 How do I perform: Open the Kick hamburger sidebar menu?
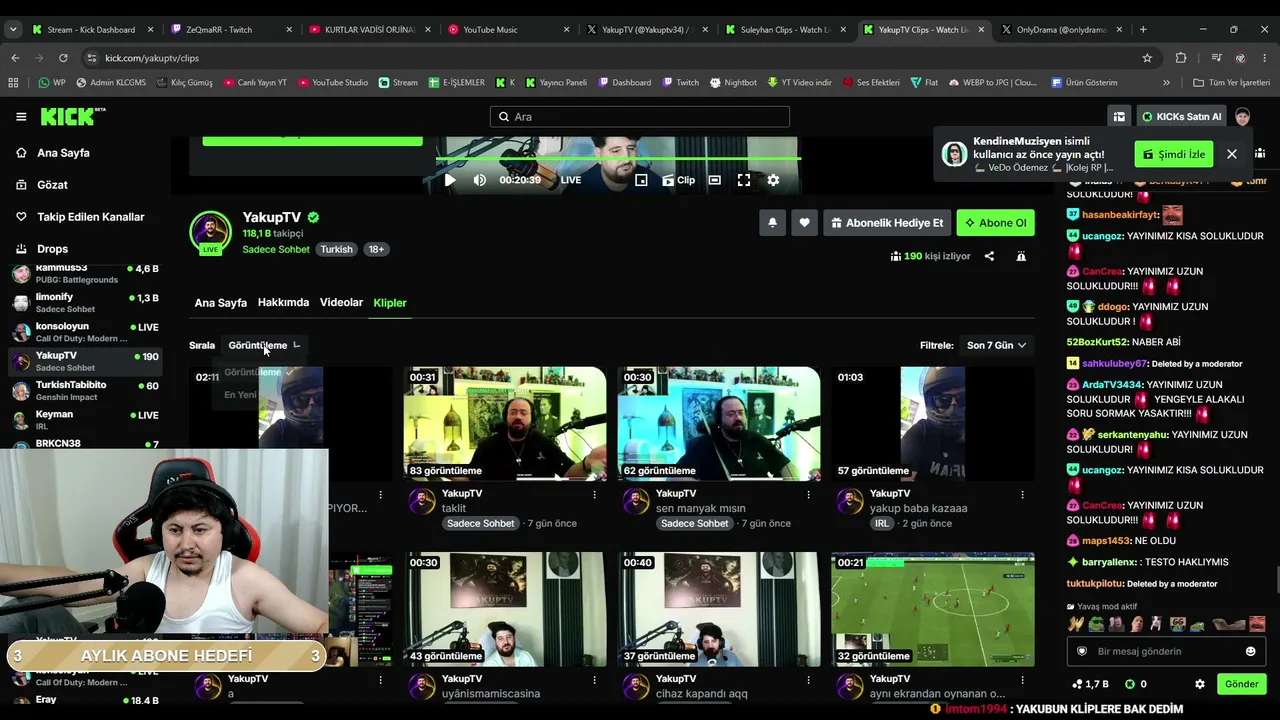pyautogui.click(x=21, y=117)
